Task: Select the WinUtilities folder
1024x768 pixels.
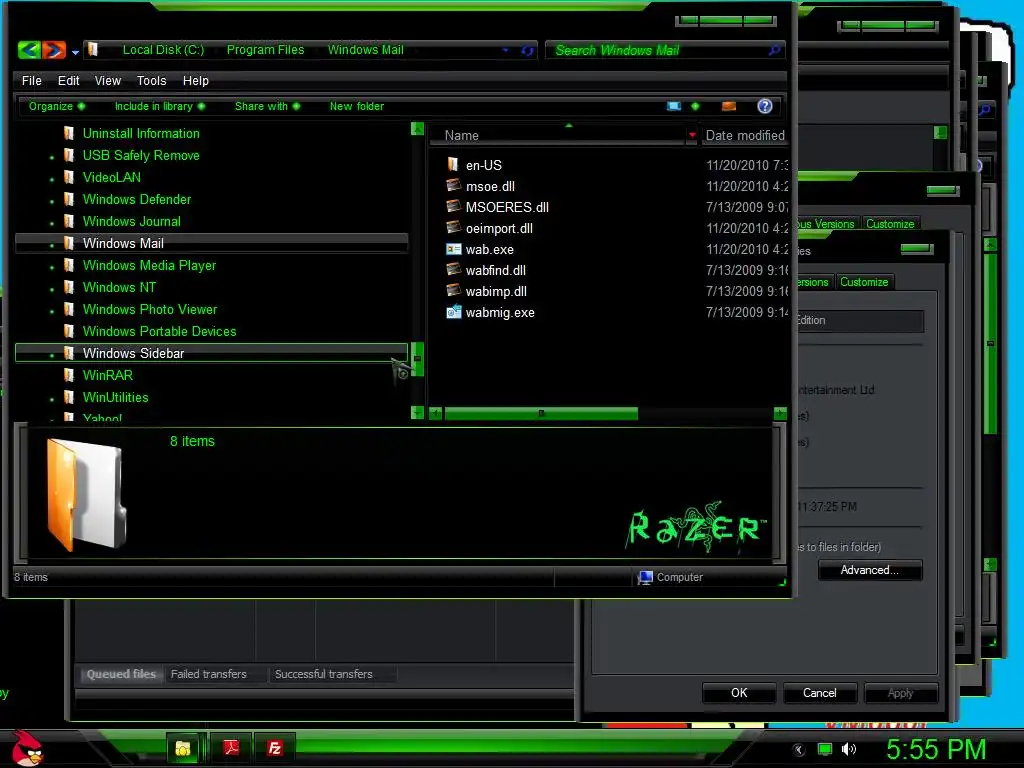Action: [115, 397]
